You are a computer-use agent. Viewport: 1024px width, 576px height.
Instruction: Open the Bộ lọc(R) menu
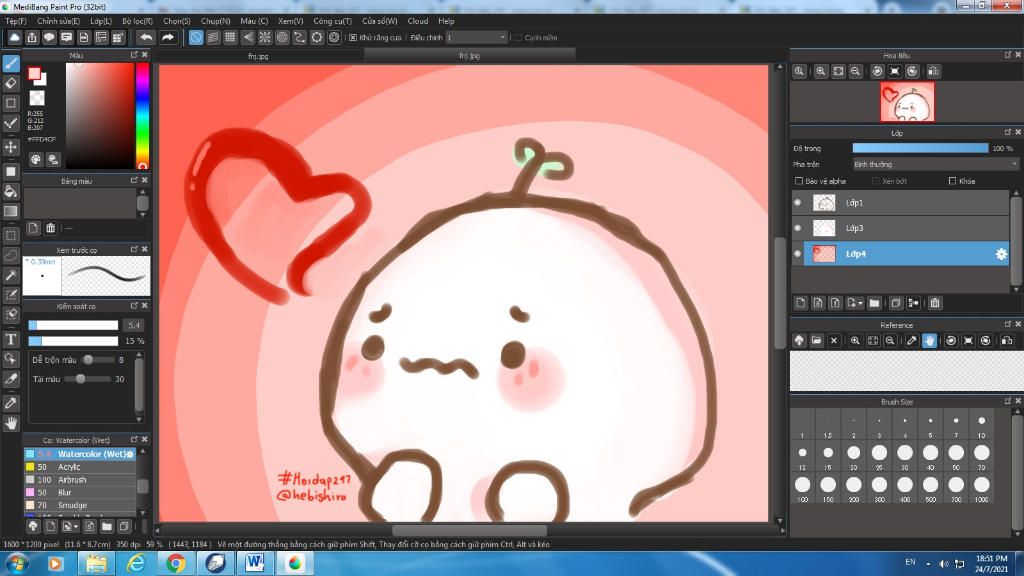coord(137,21)
